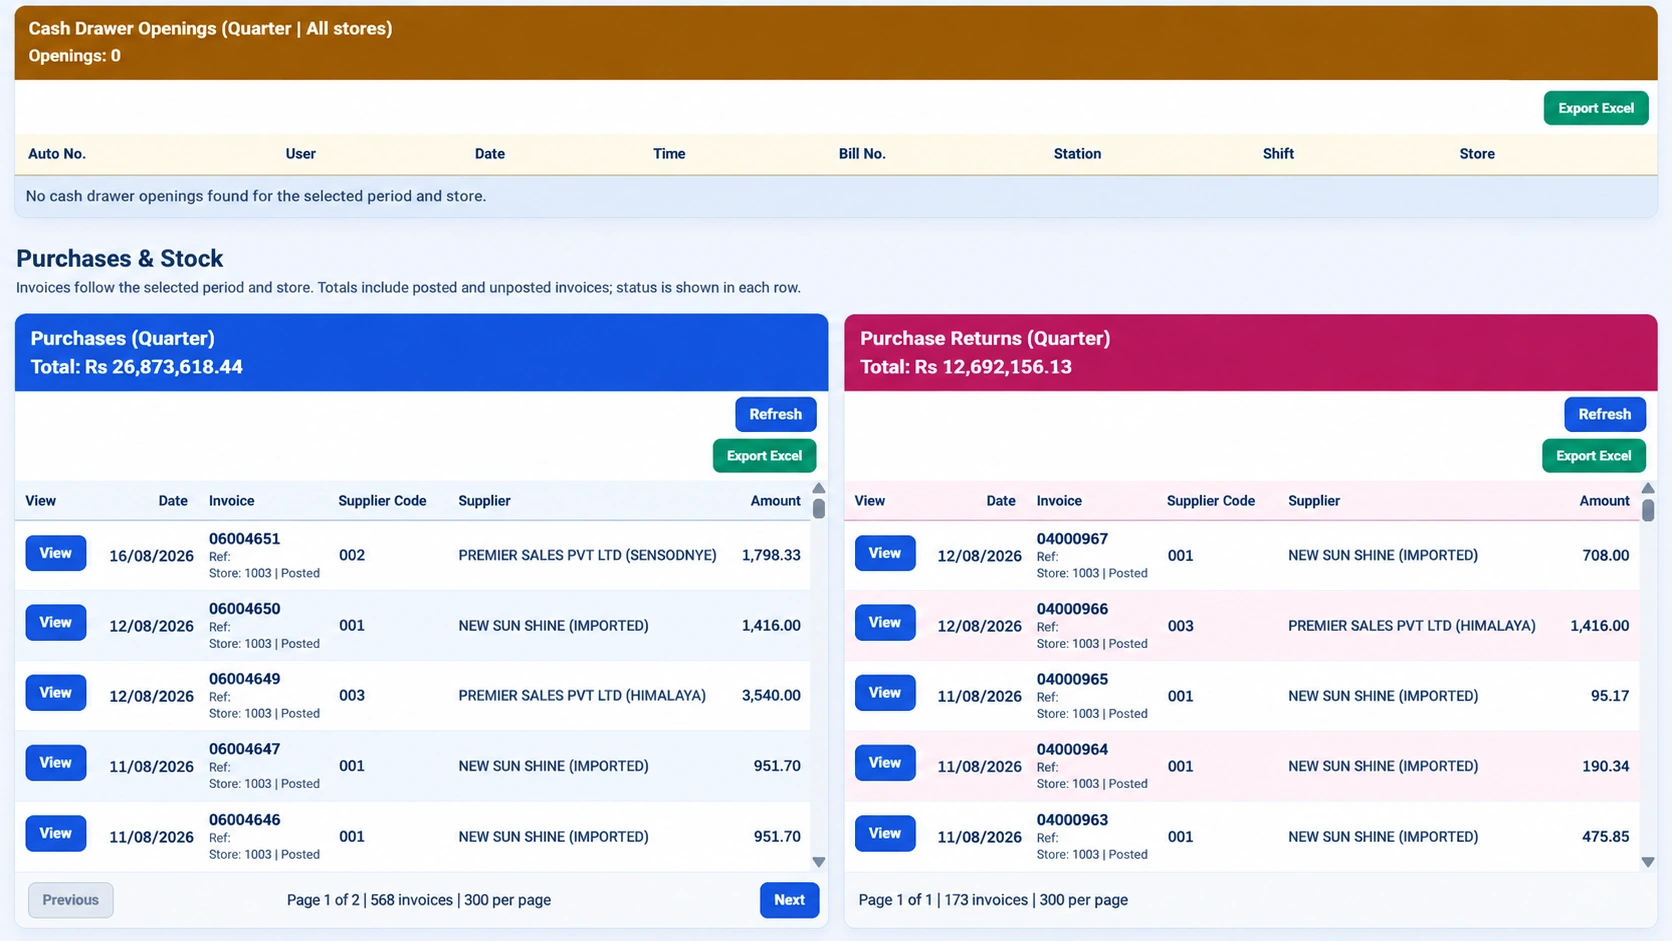The width and height of the screenshot is (1672, 941).
Task: View purchase invoice 06004649
Action: click(55, 693)
